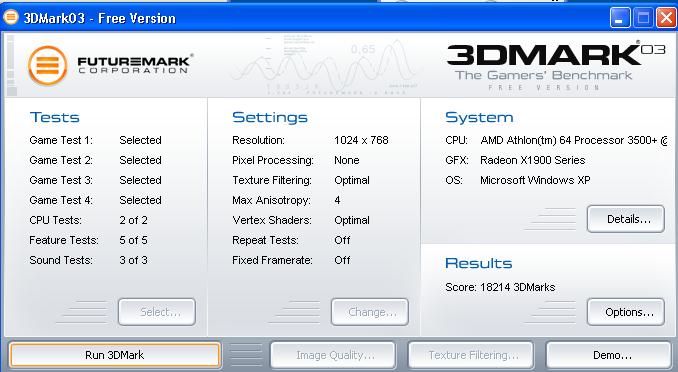678x372 pixels.
Task: Click the Futuremark Corporation wordmark
Action: (135, 64)
